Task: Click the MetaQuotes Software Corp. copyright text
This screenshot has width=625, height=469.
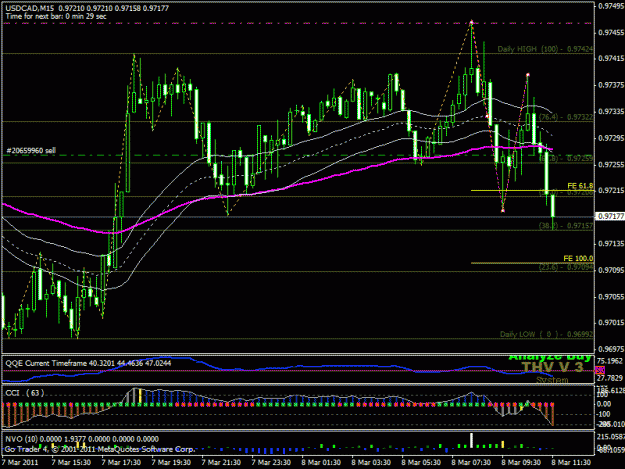Action: (100, 449)
